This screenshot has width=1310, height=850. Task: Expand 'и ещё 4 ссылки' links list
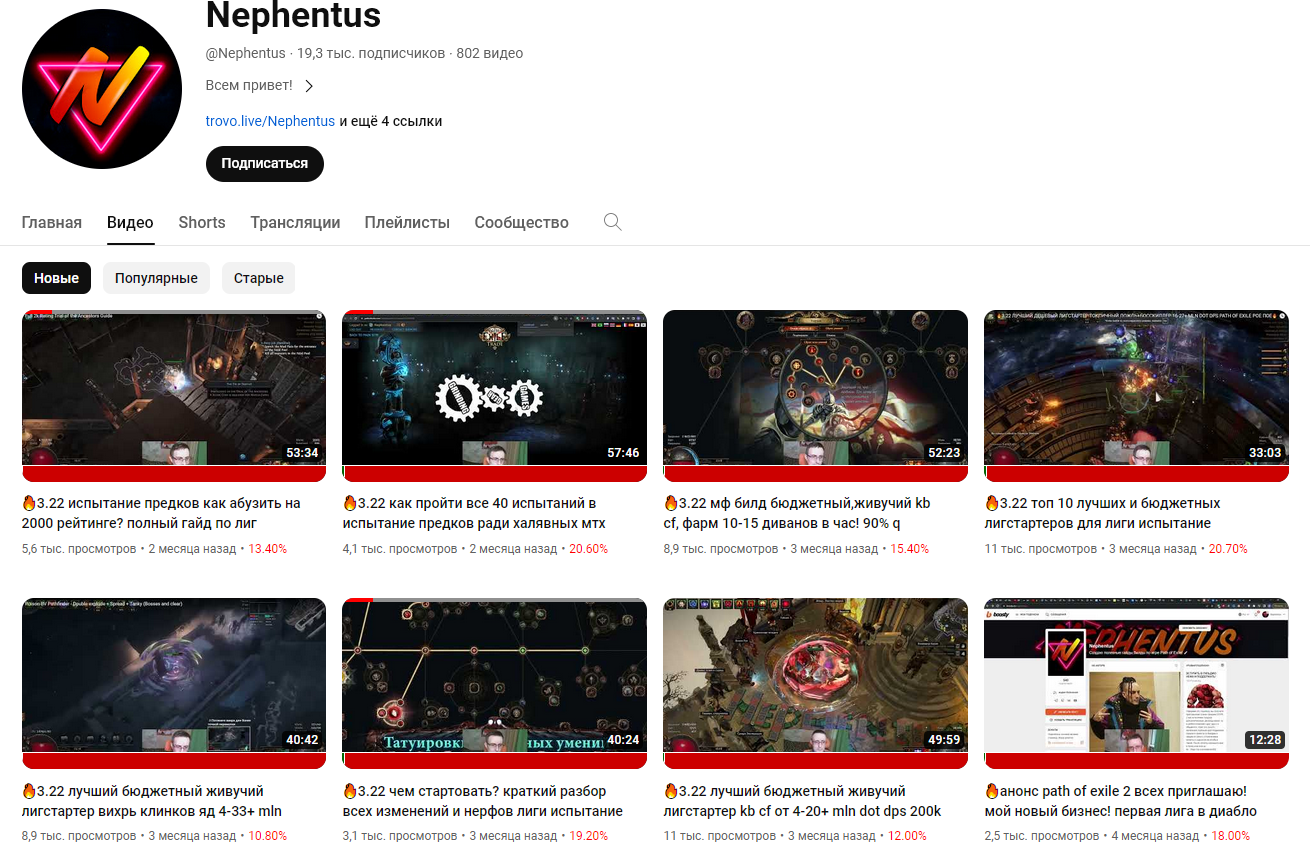click(x=391, y=121)
